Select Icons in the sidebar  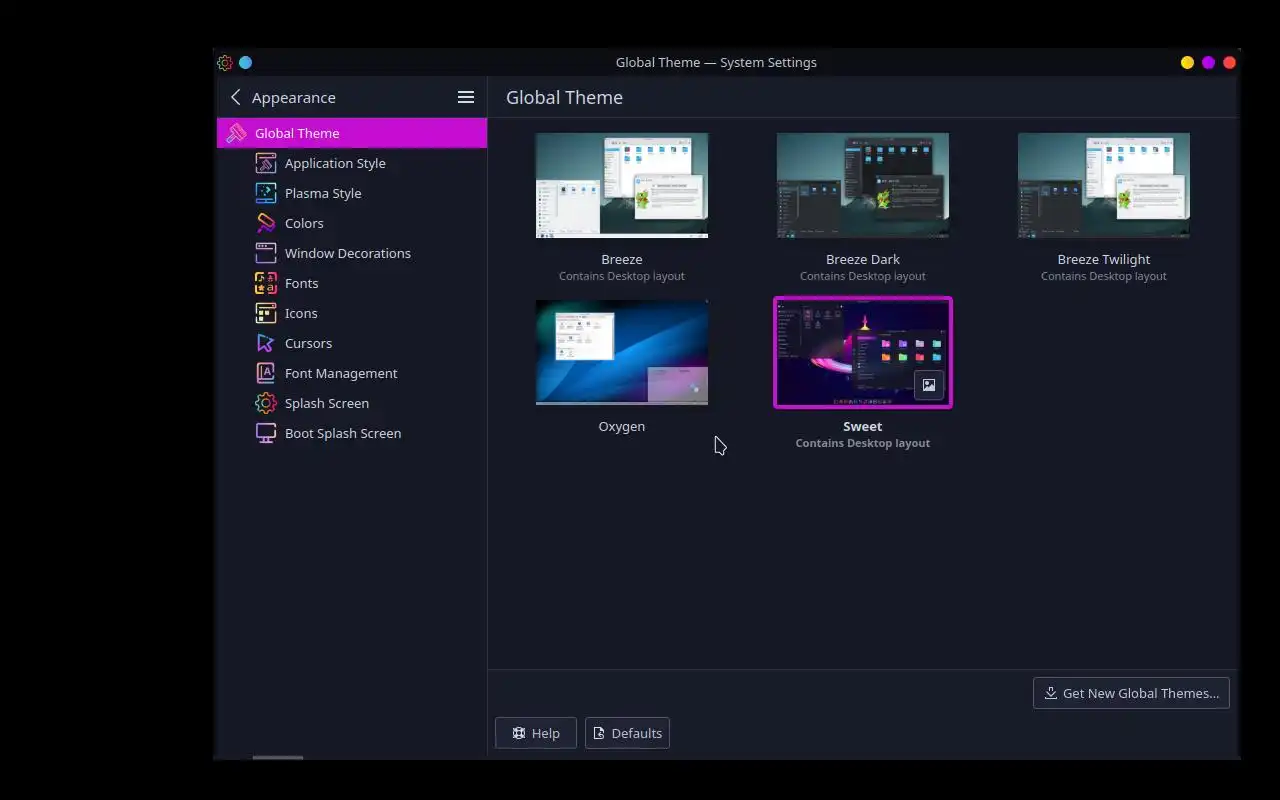tap(352, 313)
